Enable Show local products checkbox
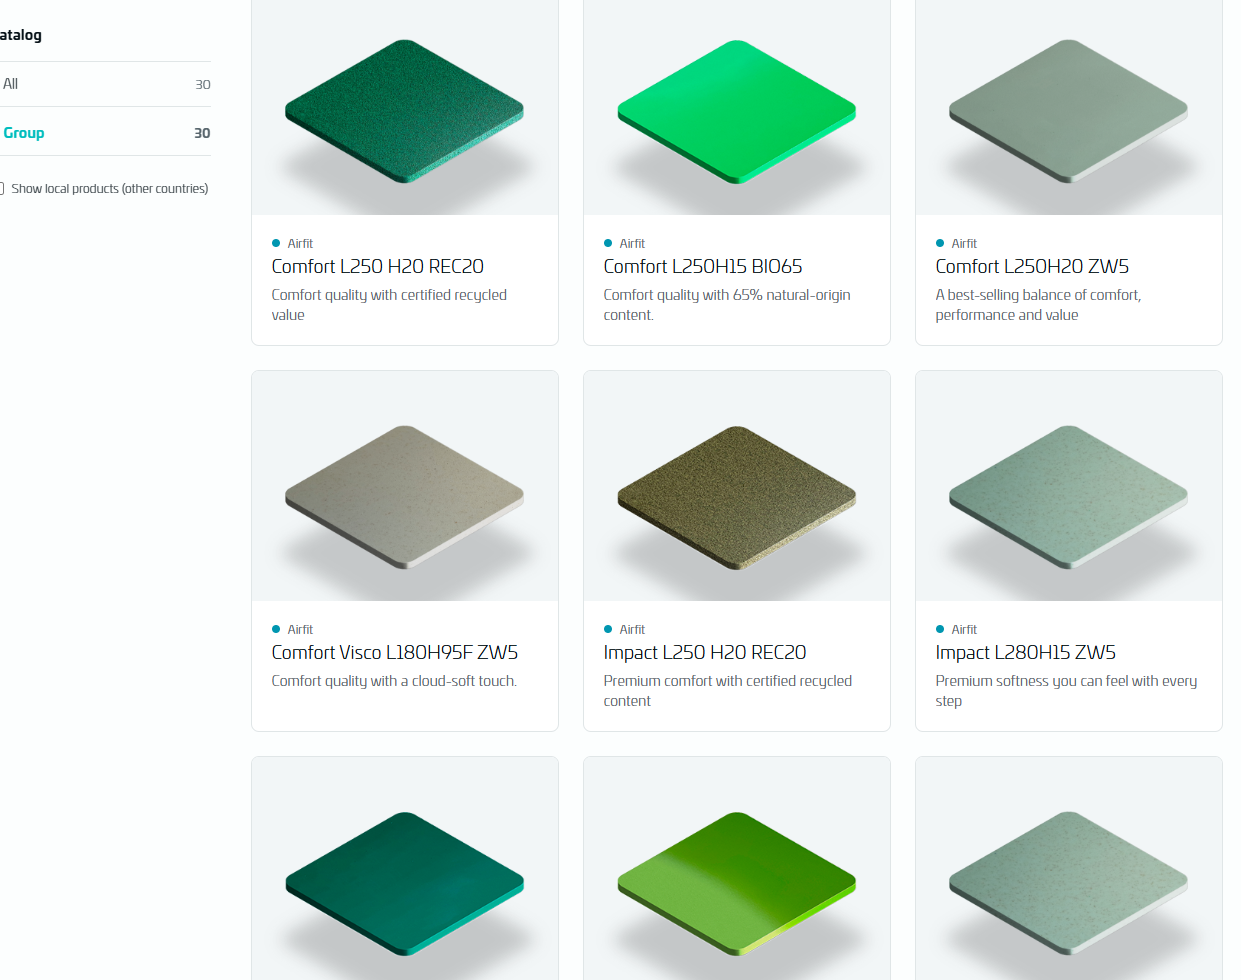Image resolution: width=1241 pixels, height=980 pixels. point(2,188)
